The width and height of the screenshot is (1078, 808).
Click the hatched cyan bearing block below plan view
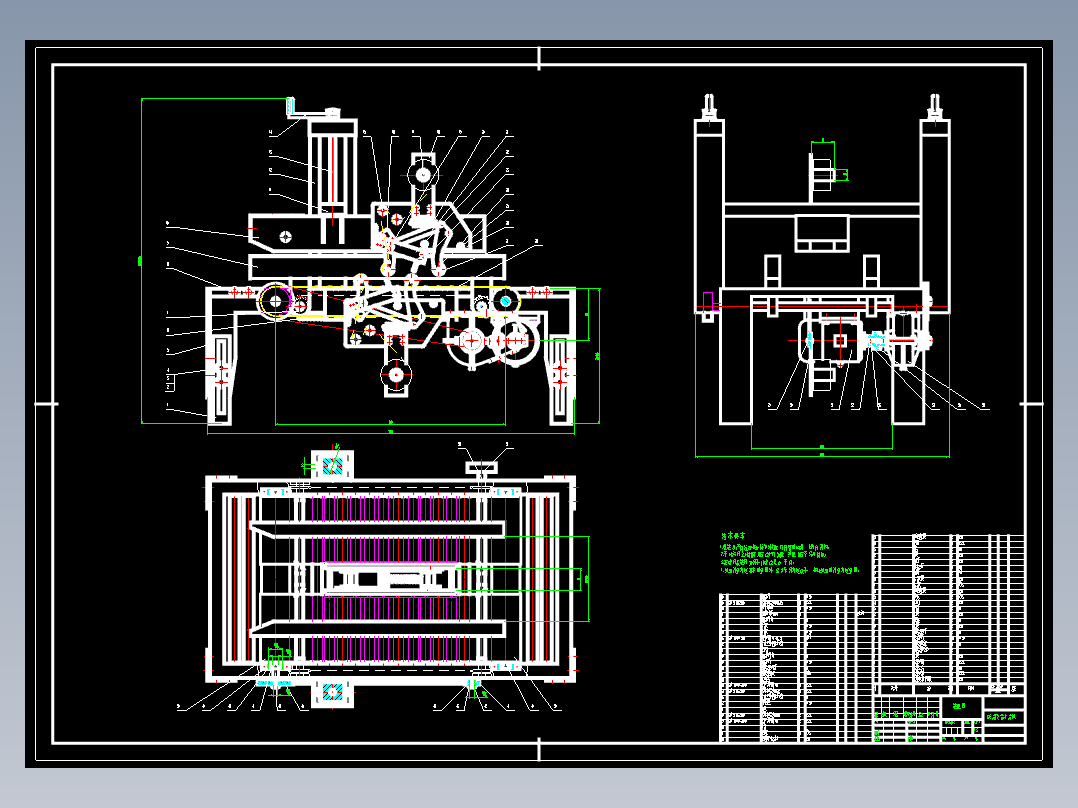point(333,692)
